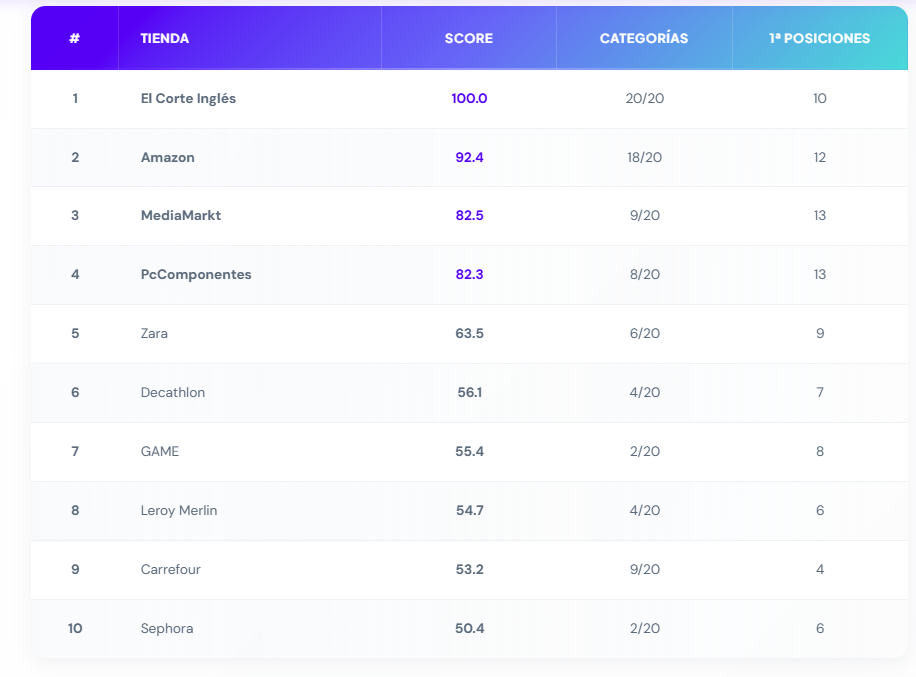Click MediaMarkt's 9/20 categories value

[x=644, y=216]
